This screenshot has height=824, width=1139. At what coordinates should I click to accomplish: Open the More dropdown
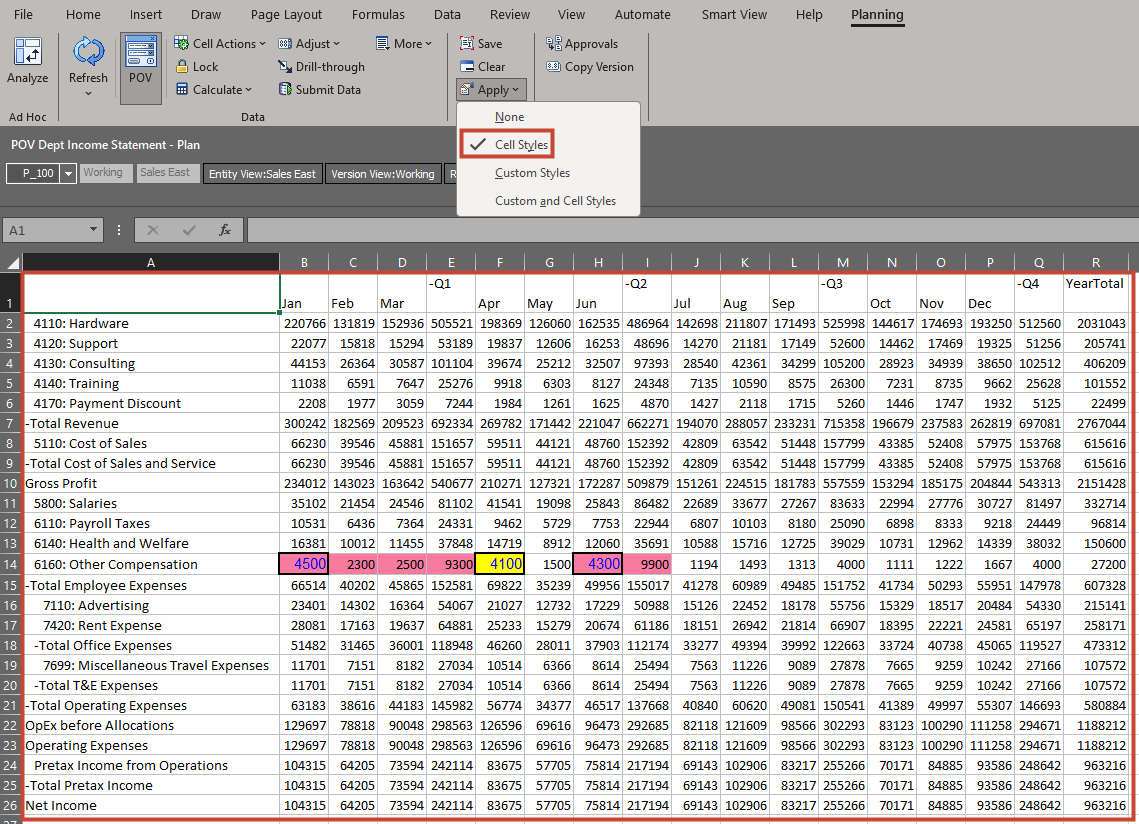coord(404,44)
